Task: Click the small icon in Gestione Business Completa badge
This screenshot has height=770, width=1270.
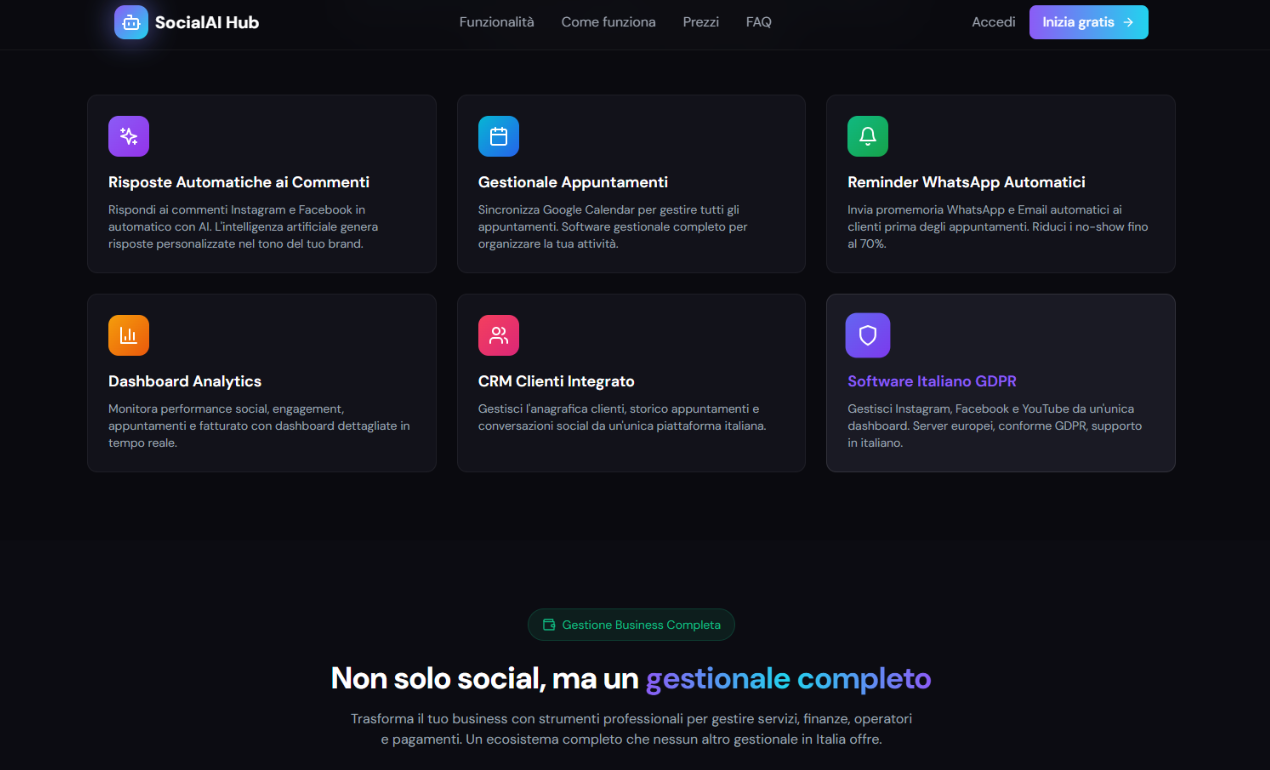Action: tap(549, 624)
